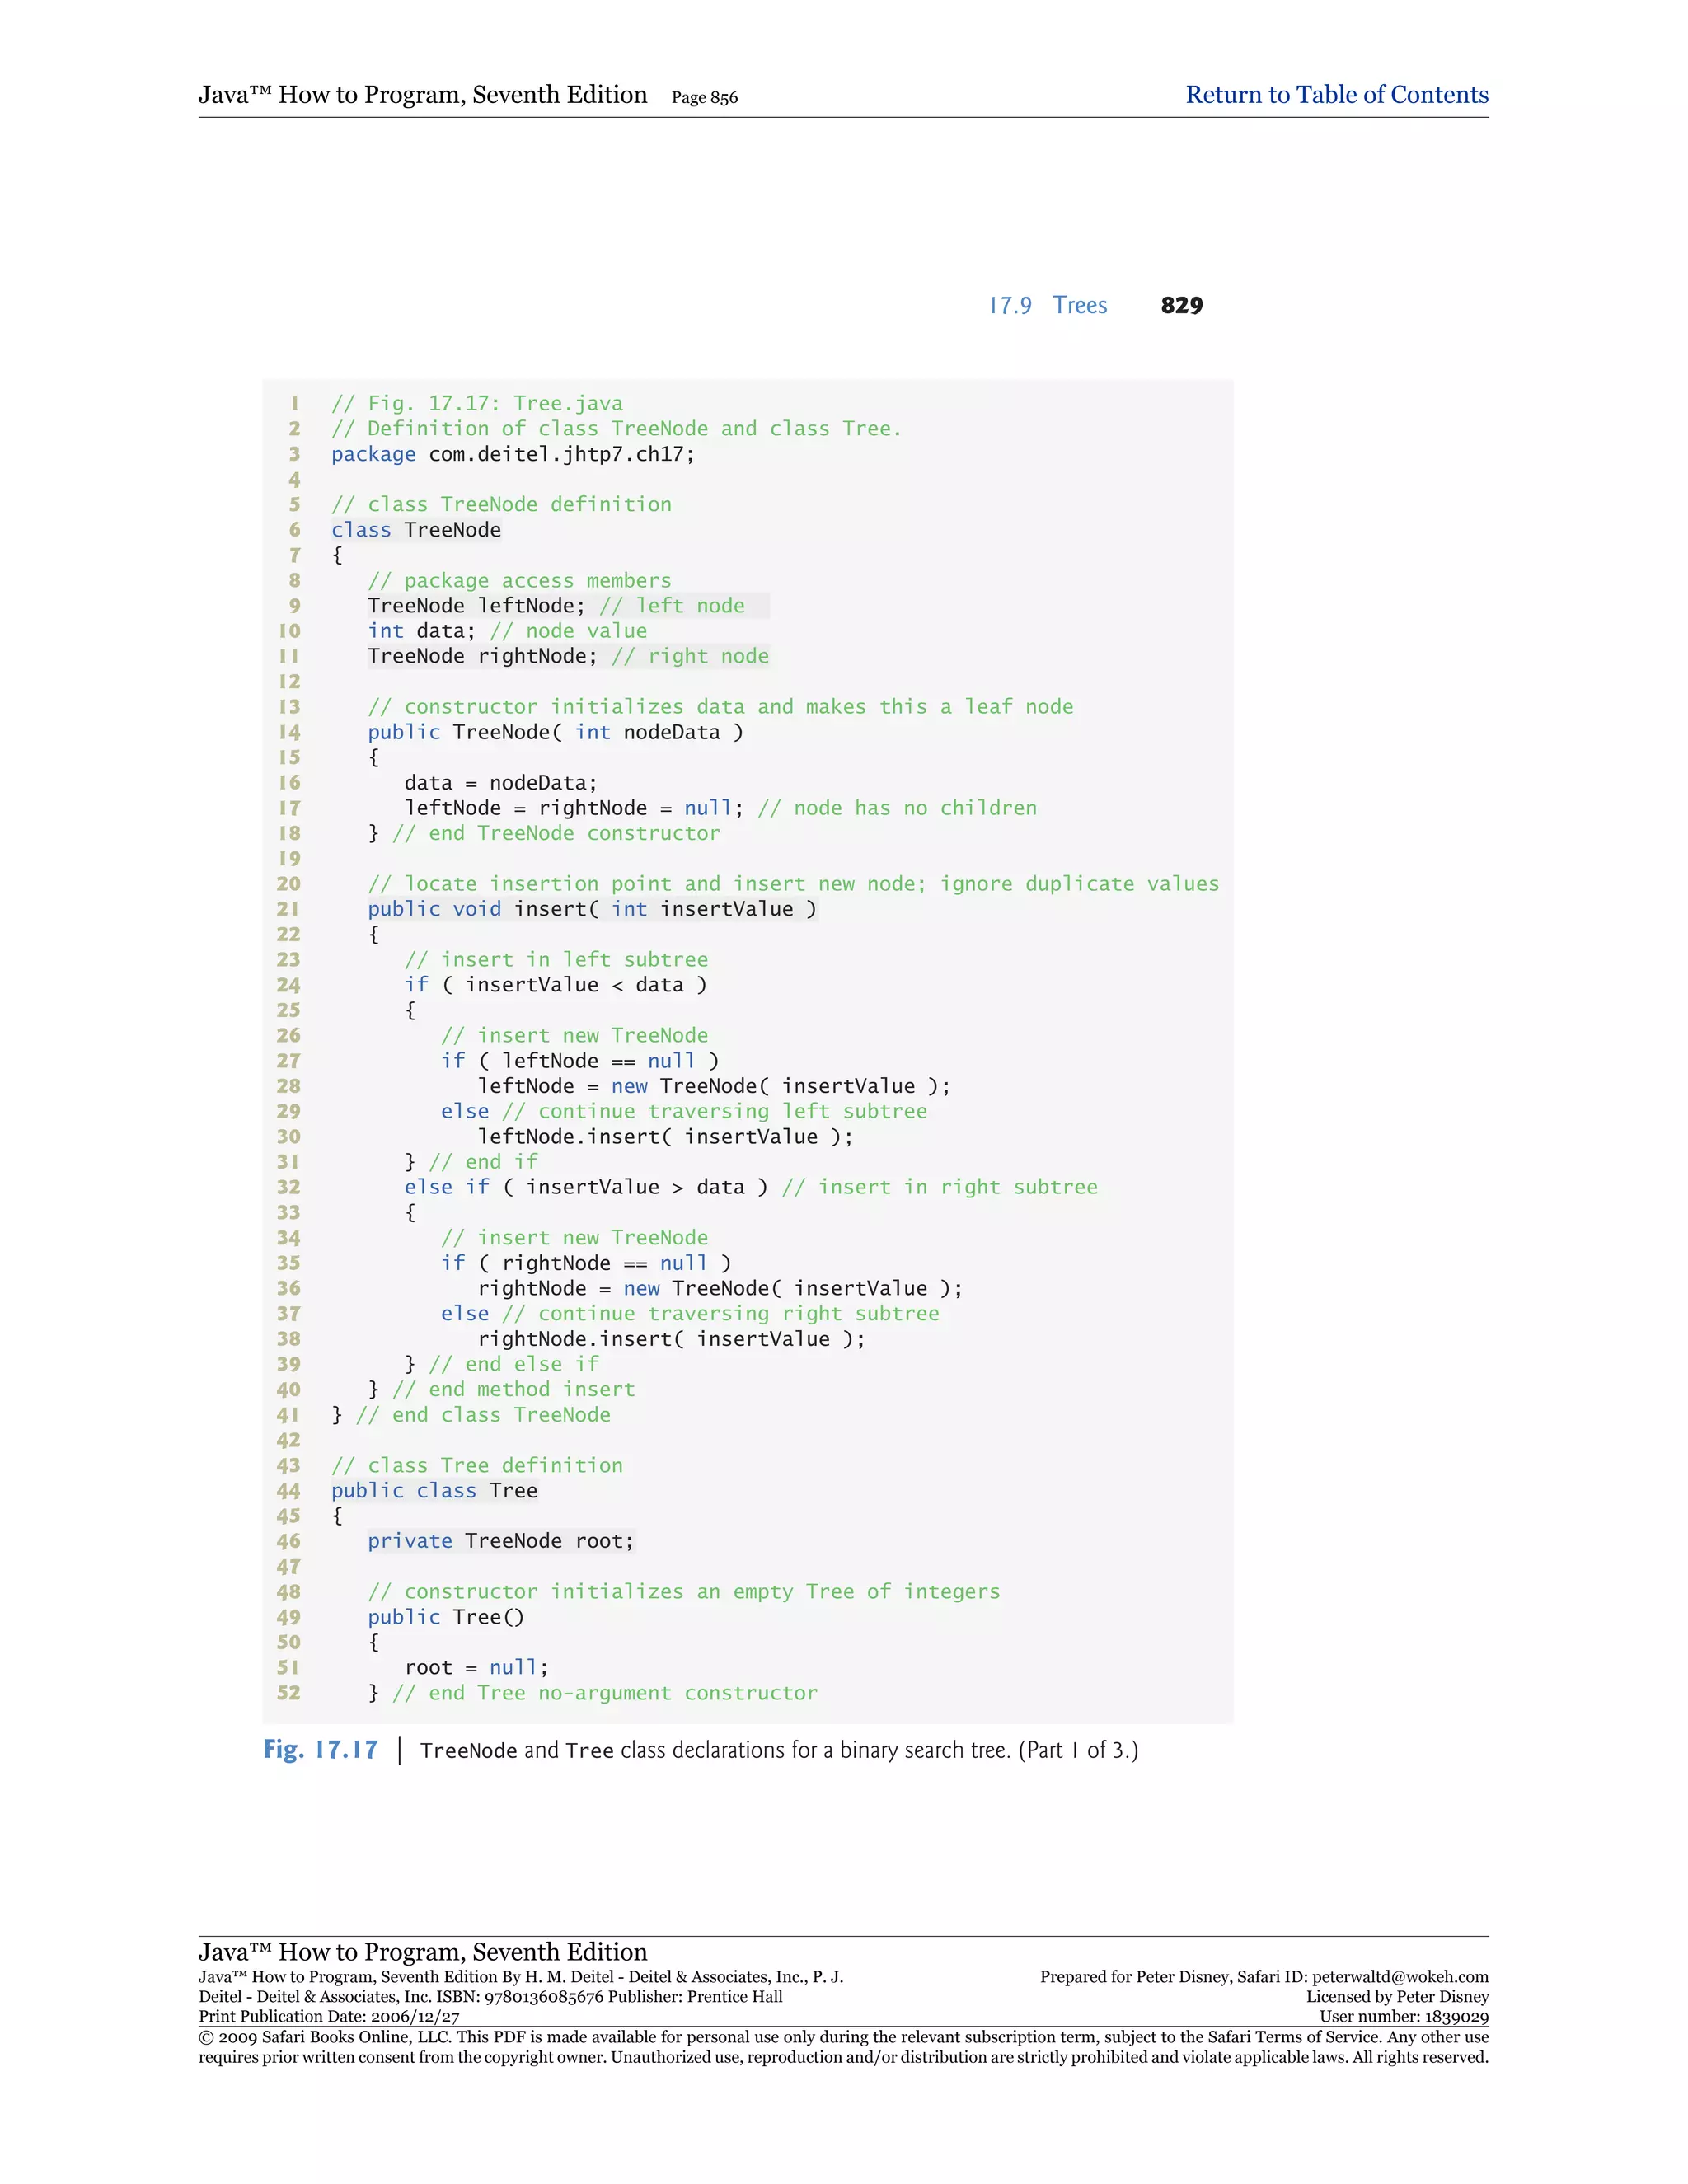Click the header title Java How to Program
Viewport: 1688px width, 2184px height.
(422, 95)
